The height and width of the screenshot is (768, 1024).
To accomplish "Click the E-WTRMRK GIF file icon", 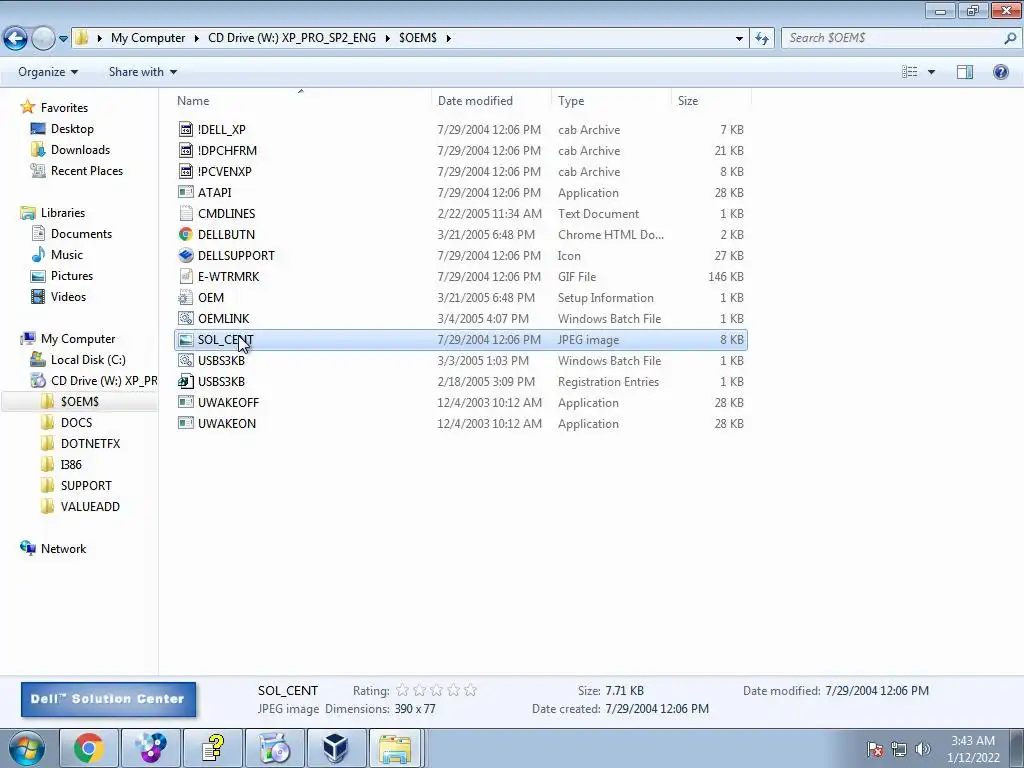I will coord(186,276).
